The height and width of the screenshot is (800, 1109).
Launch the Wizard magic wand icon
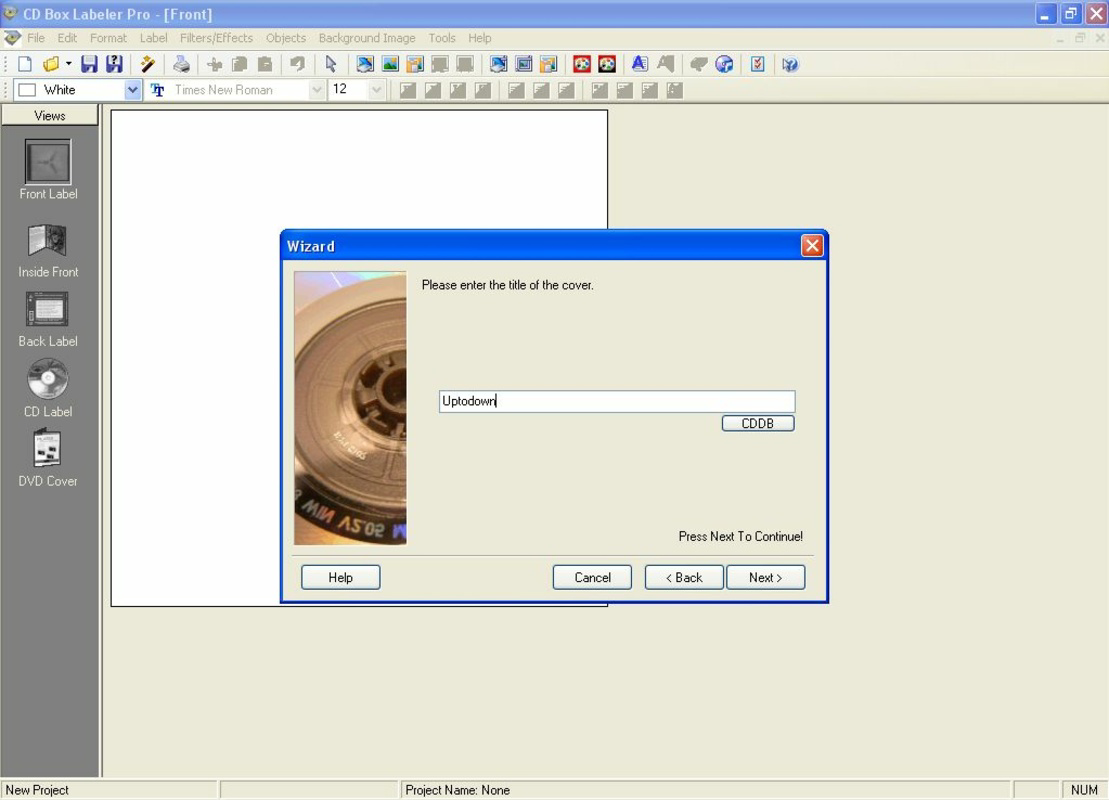pyautogui.click(x=147, y=64)
